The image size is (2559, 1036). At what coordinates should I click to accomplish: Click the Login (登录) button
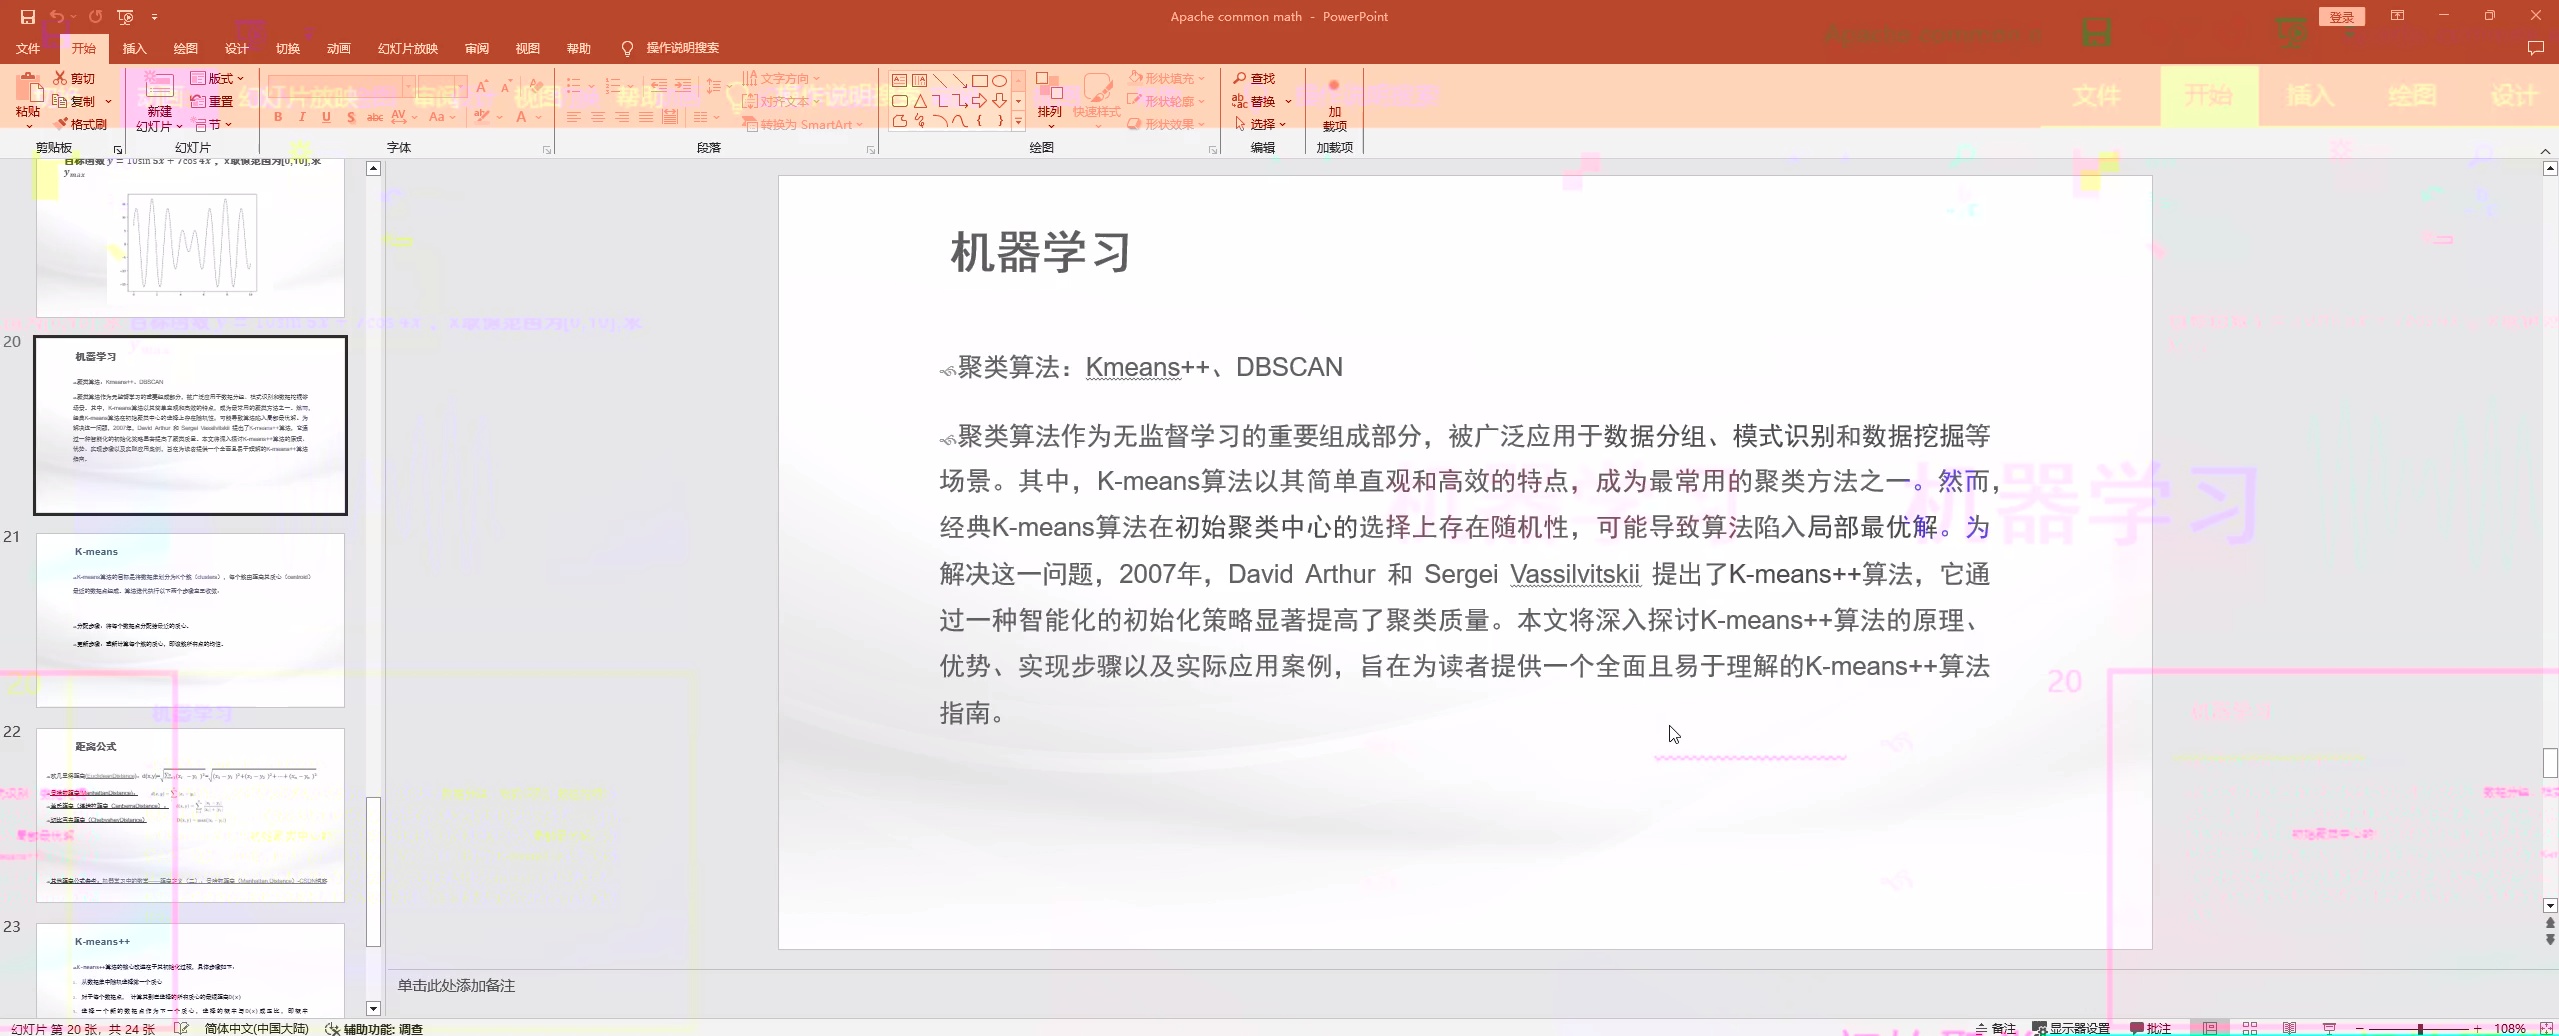click(2341, 17)
